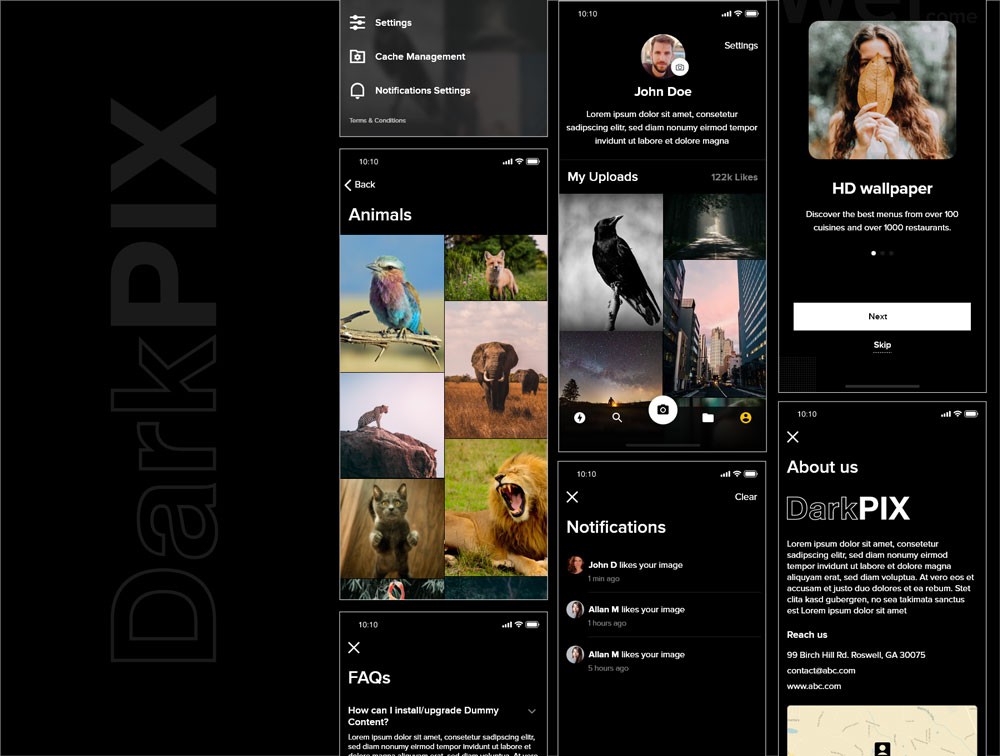This screenshot has height=756, width=1000.
Task: Open the folder tab in bottom navigation
Action: [x=708, y=418]
